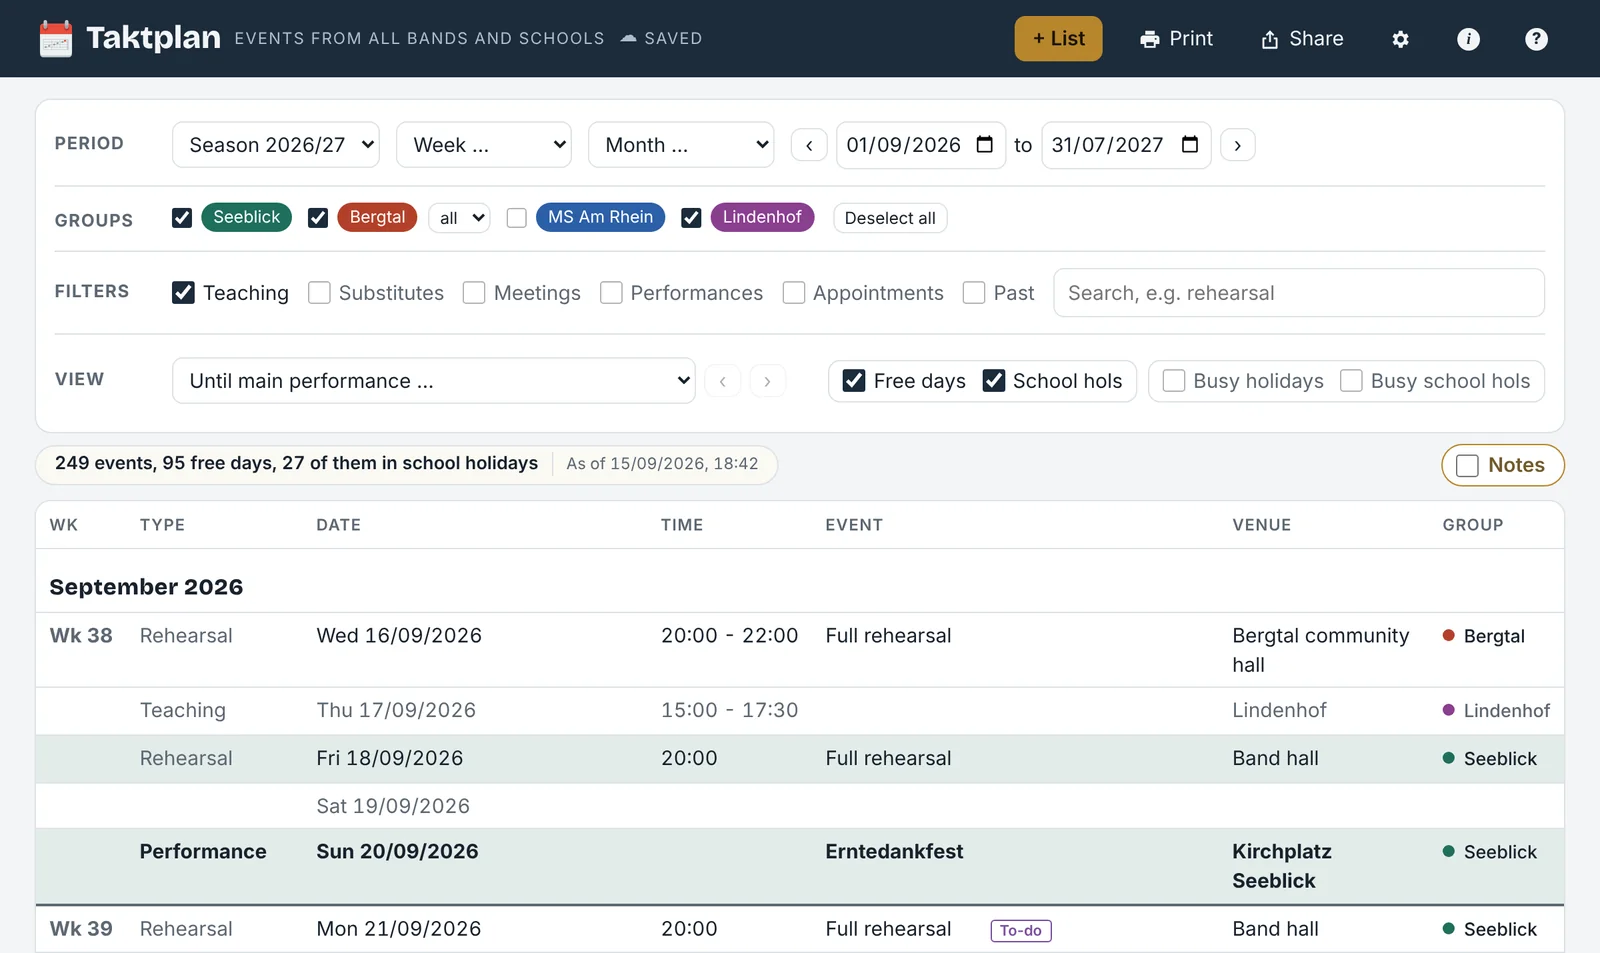Toggle the Seeblick group checkbox
This screenshot has width=1600, height=953.
pyautogui.click(x=182, y=218)
